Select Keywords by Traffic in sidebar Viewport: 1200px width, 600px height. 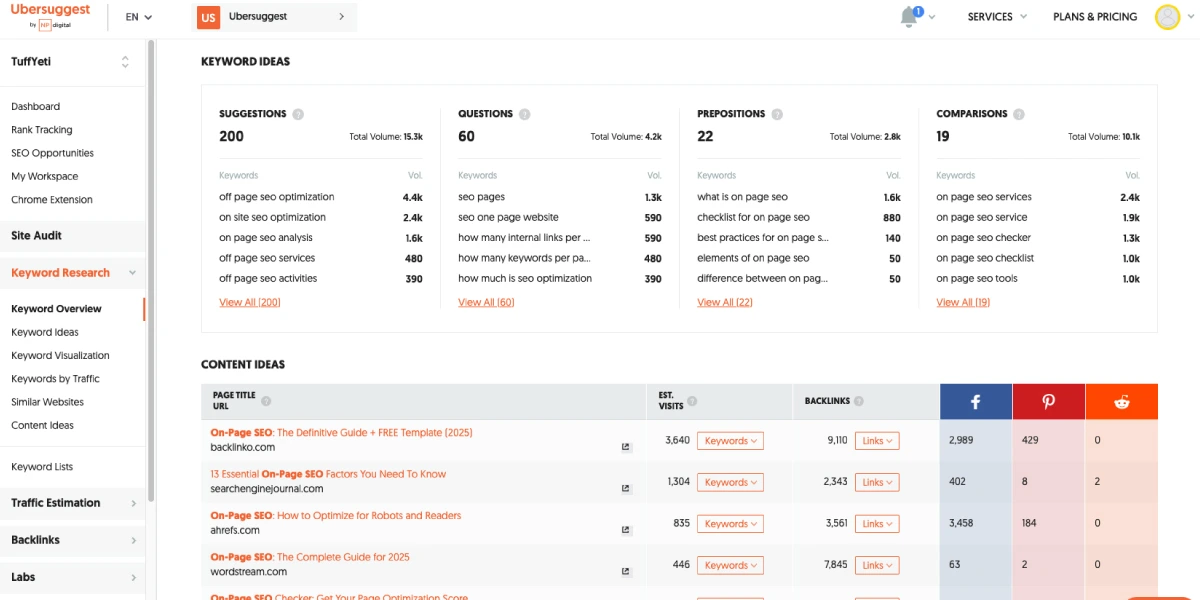[55, 379]
